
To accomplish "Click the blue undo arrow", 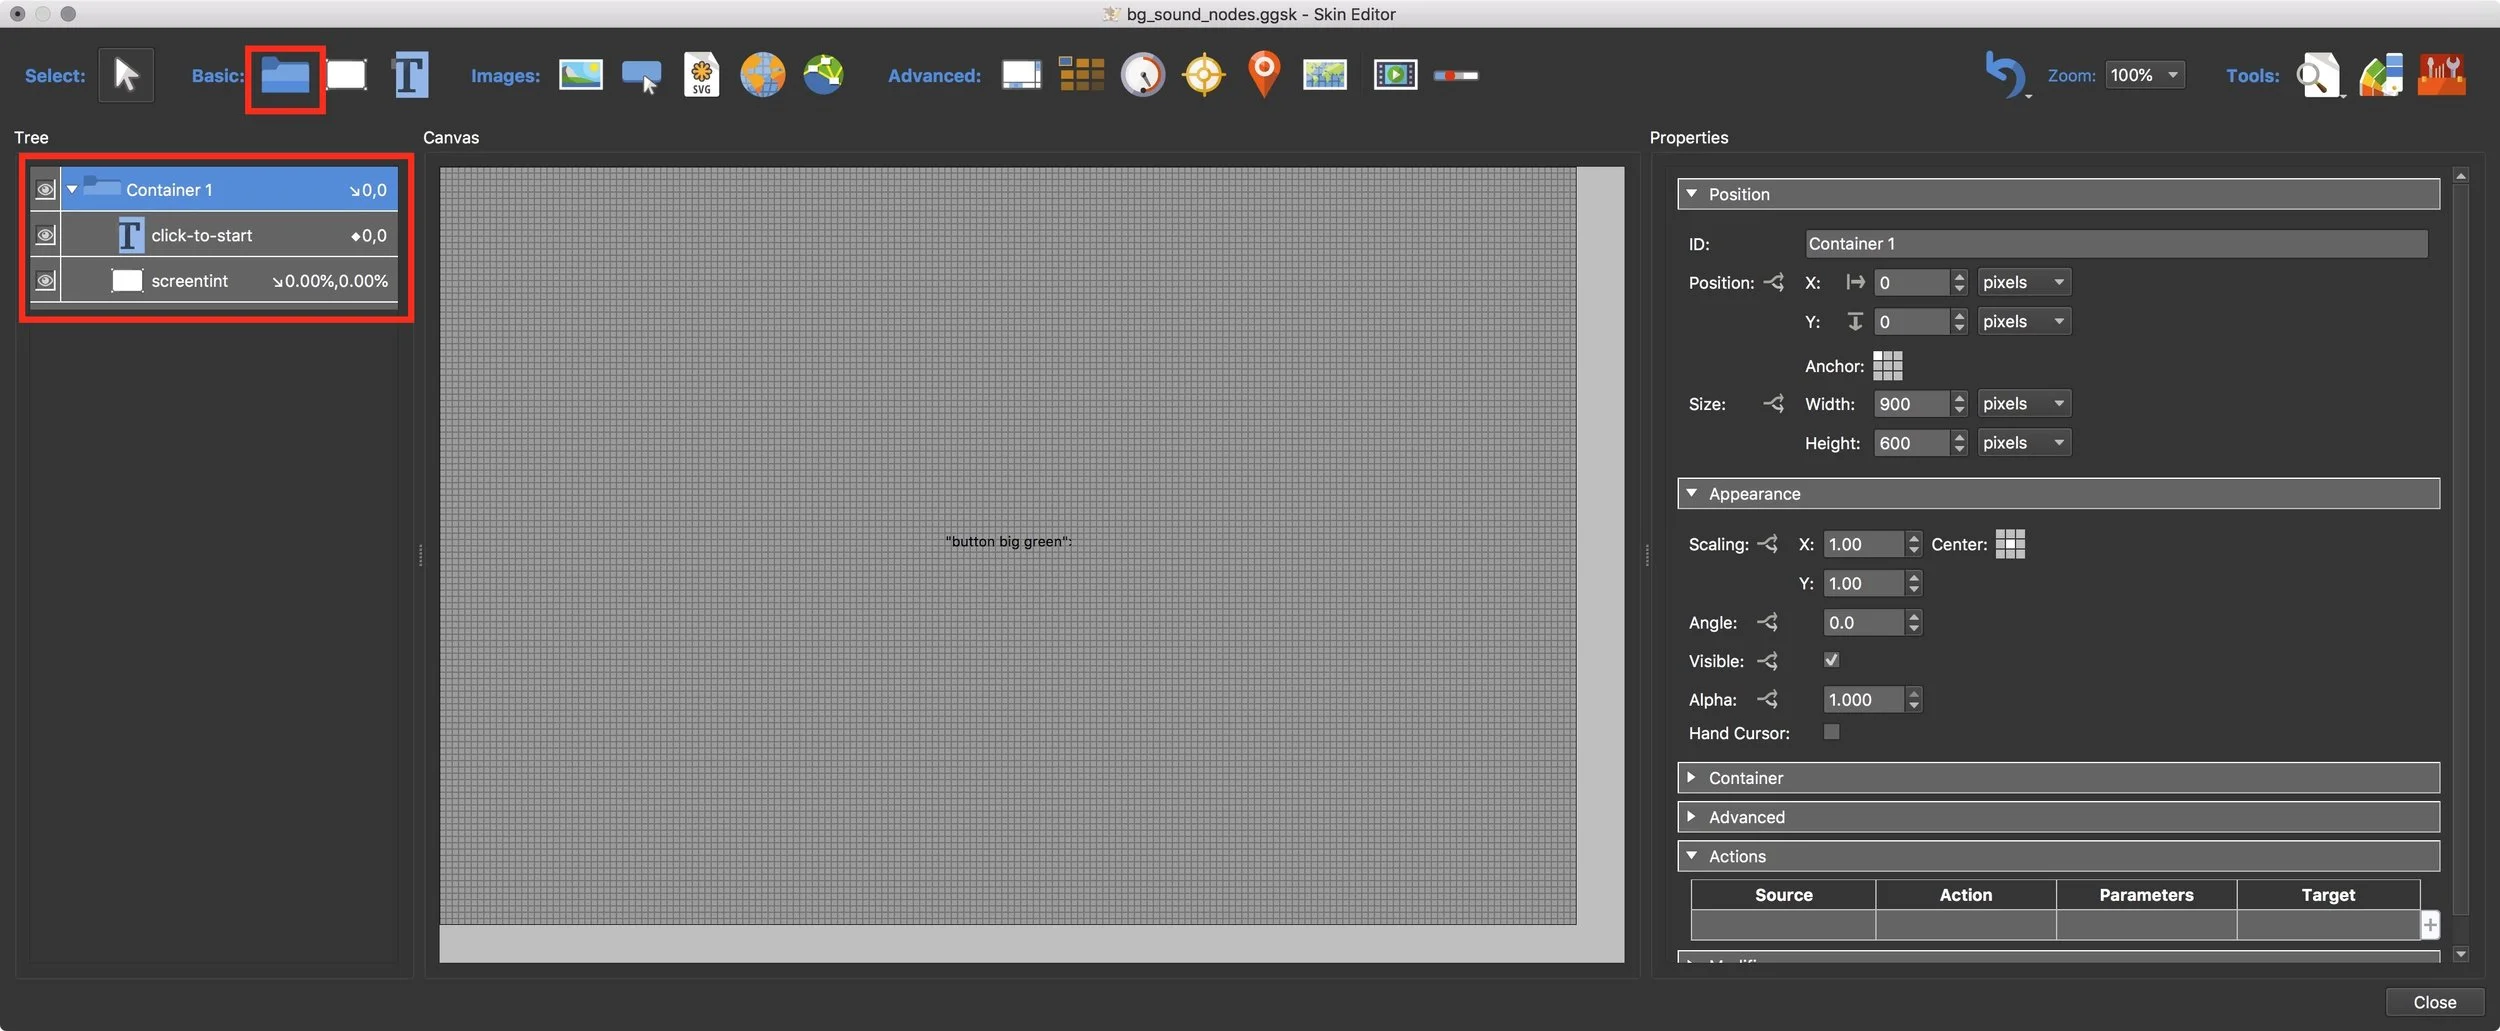I will pyautogui.click(x=2004, y=74).
